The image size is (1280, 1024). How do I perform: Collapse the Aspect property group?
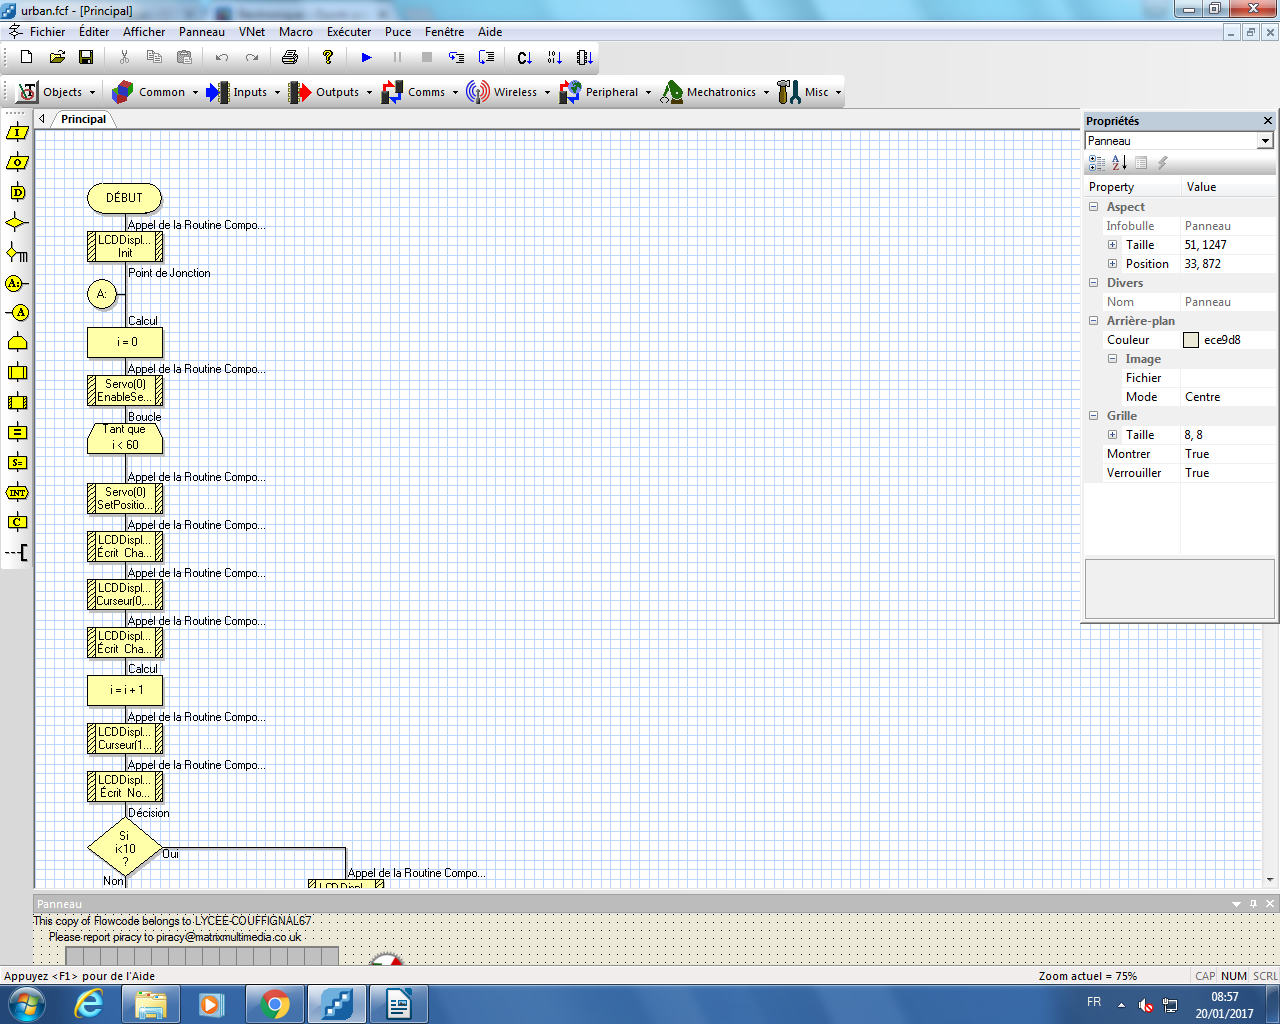coord(1094,207)
